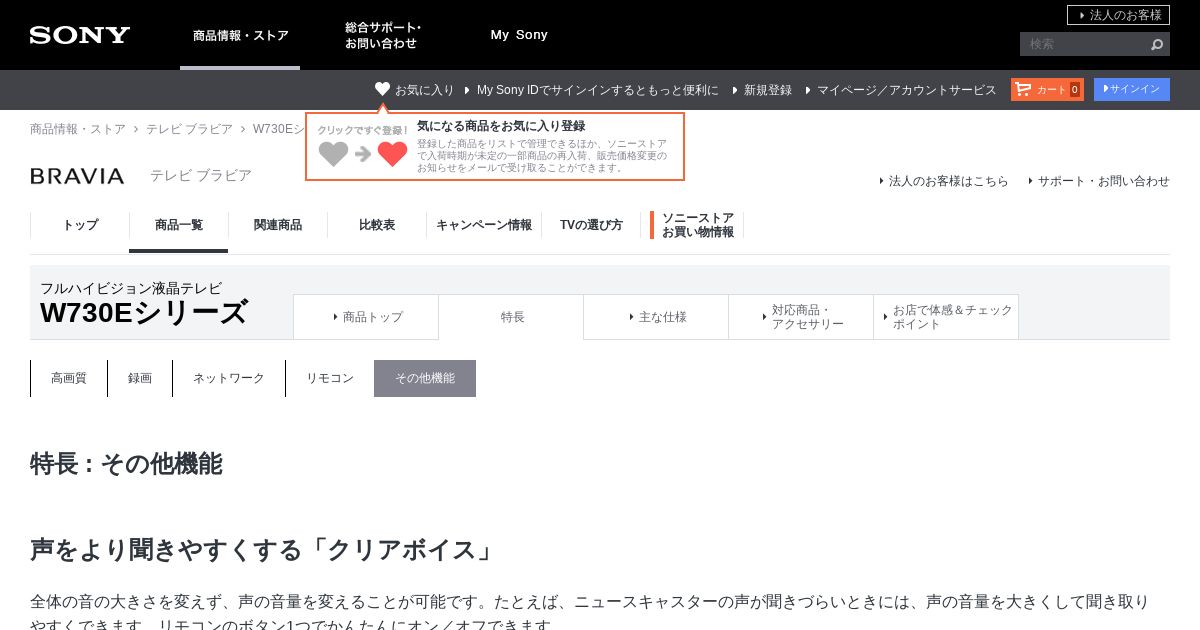This screenshot has height=630, width=1200.
Task: Open お店で体感＆チェックポイント tab
Action: tap(946, 317)
